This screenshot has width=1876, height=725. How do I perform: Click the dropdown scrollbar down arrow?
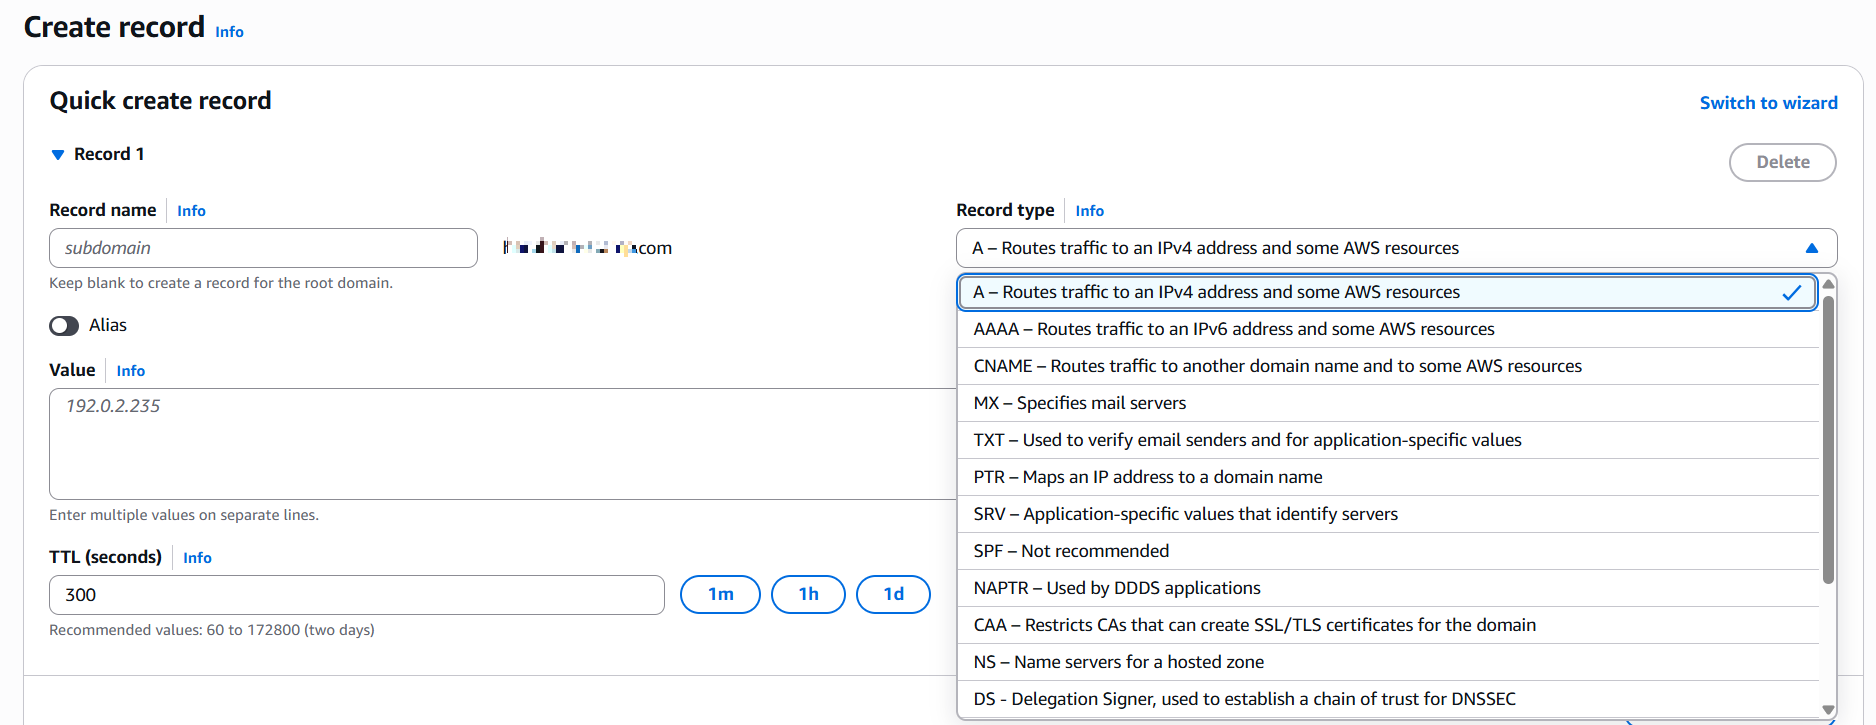coord(1828,710)
